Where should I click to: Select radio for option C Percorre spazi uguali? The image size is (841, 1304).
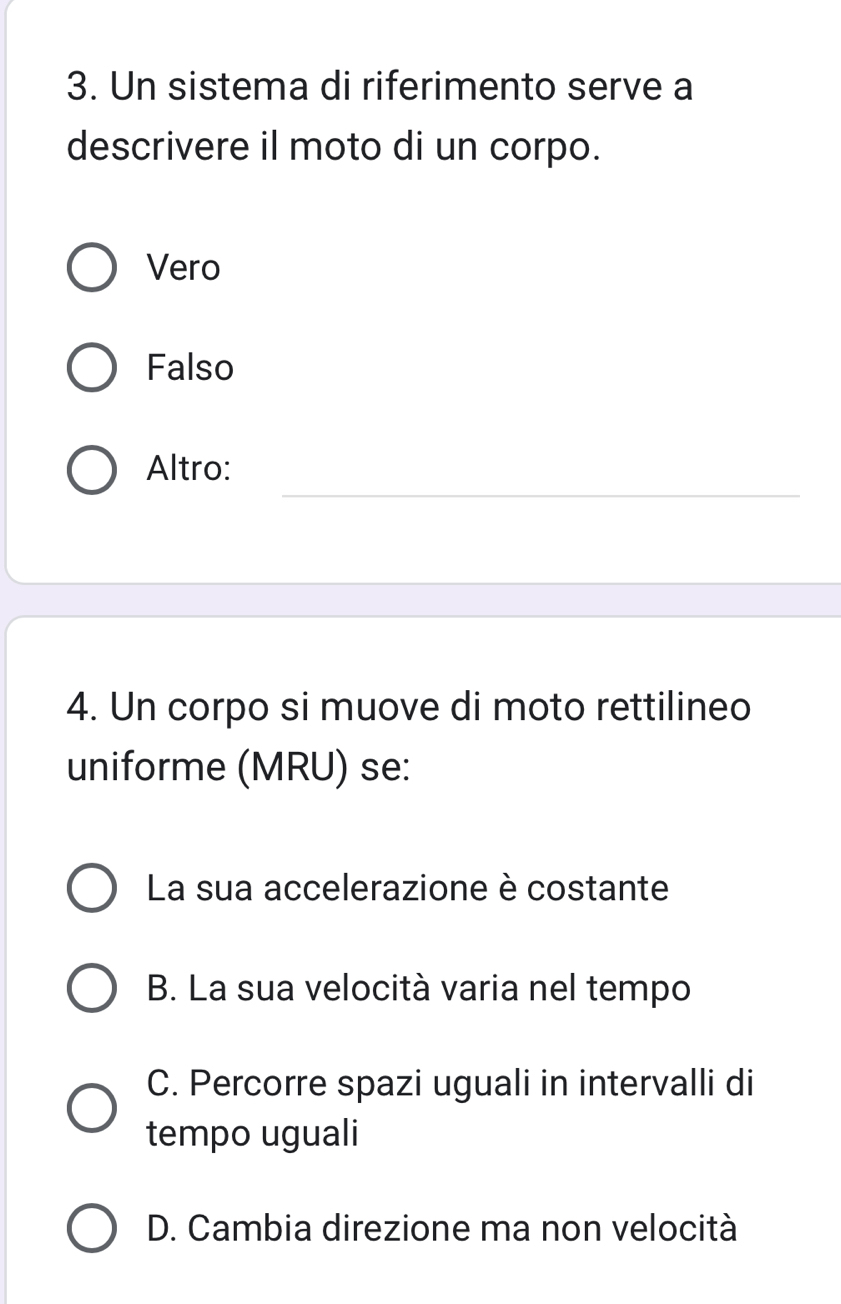pos(91,1109)
